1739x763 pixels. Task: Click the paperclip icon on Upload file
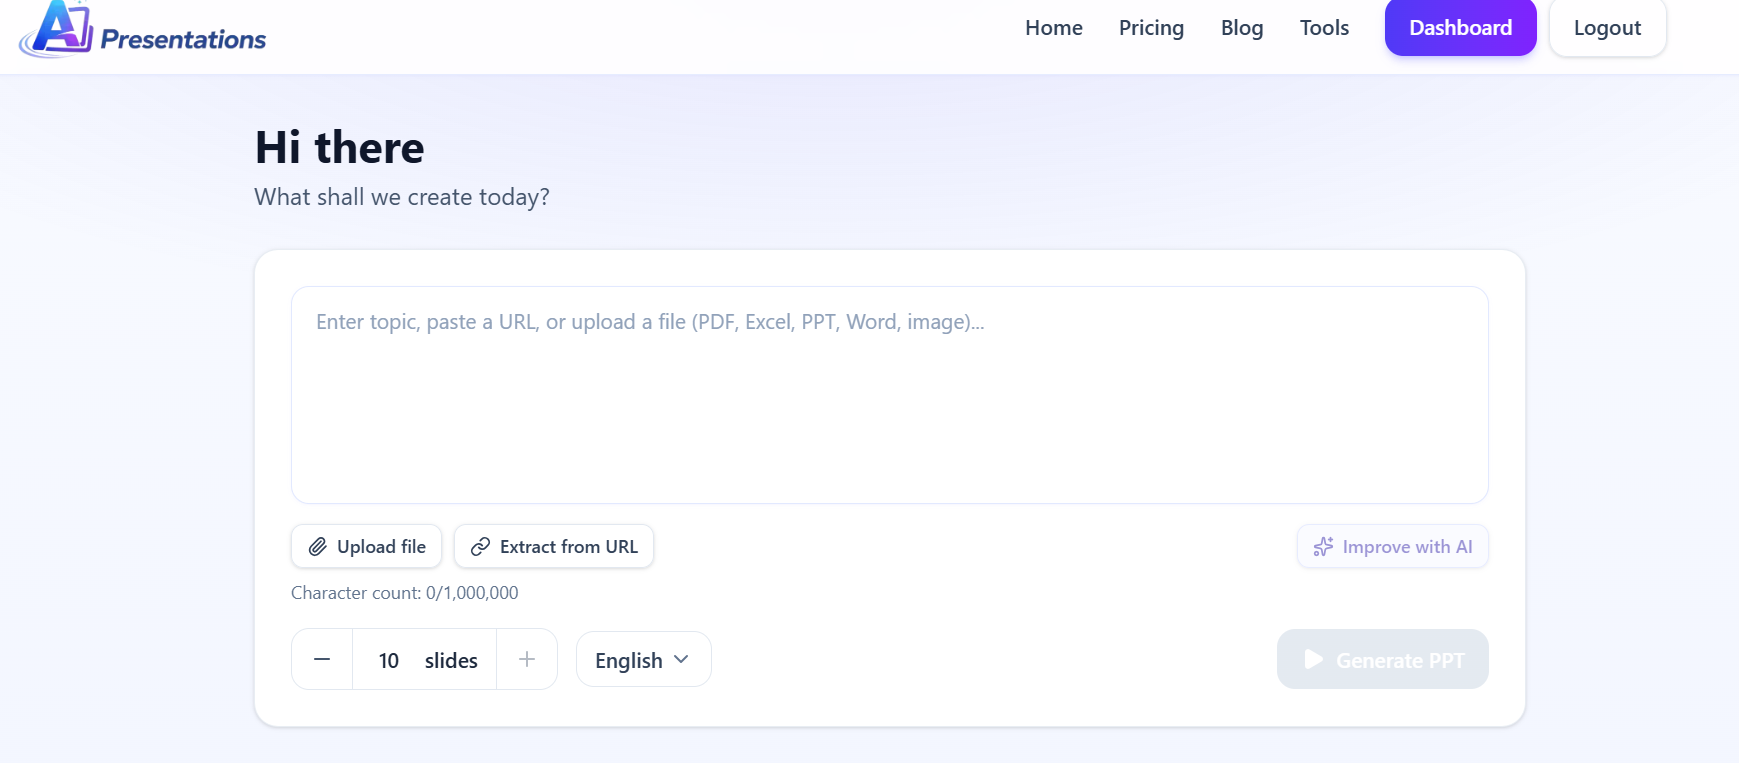point(317,546)
